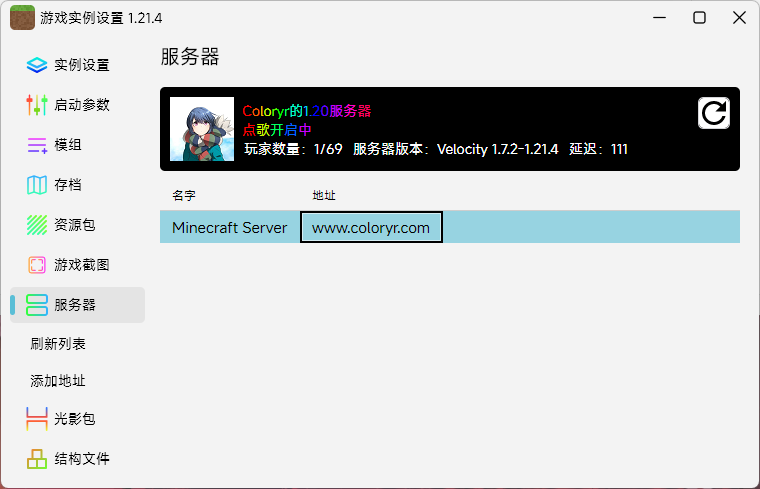Click the 光影包 shader icon
This screenshot has width=760, height=489.
(37, 419)
